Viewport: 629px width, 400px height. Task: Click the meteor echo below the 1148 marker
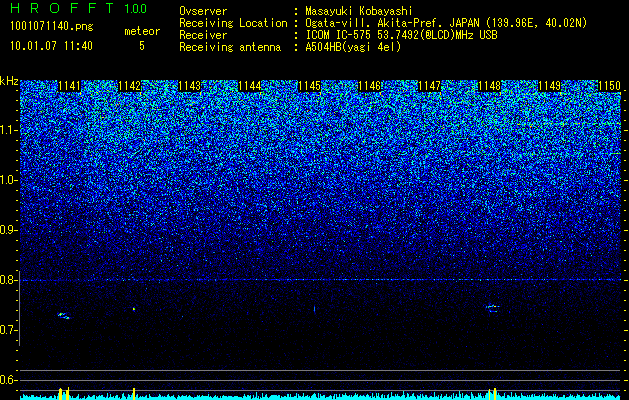tap(493, 308)
